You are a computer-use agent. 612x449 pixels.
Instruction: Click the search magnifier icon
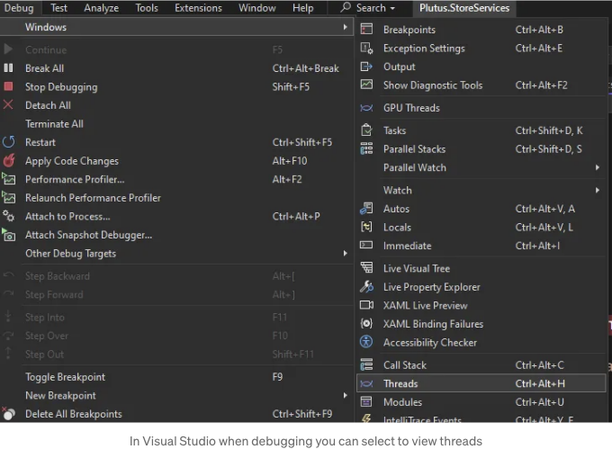click(345, 7)
